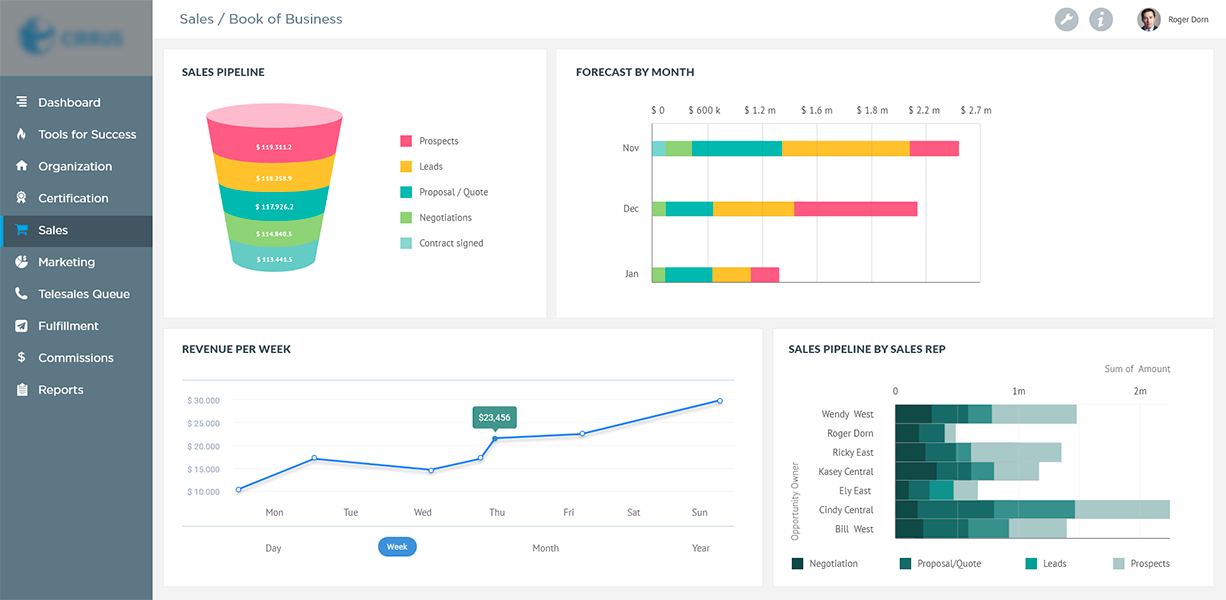The image size is (1226, 600).
Task: Switch revenue chart to Year view
Action: (700, 548)
